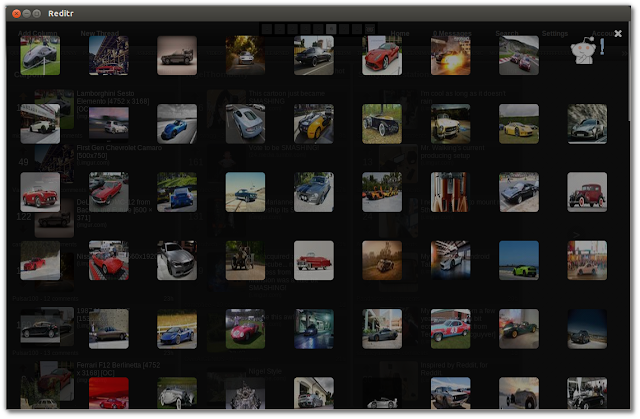Screen dimensions: 640x419
Task: Open the sepia-toned hot rod thumbnail
Action: [x=382, y=260]
